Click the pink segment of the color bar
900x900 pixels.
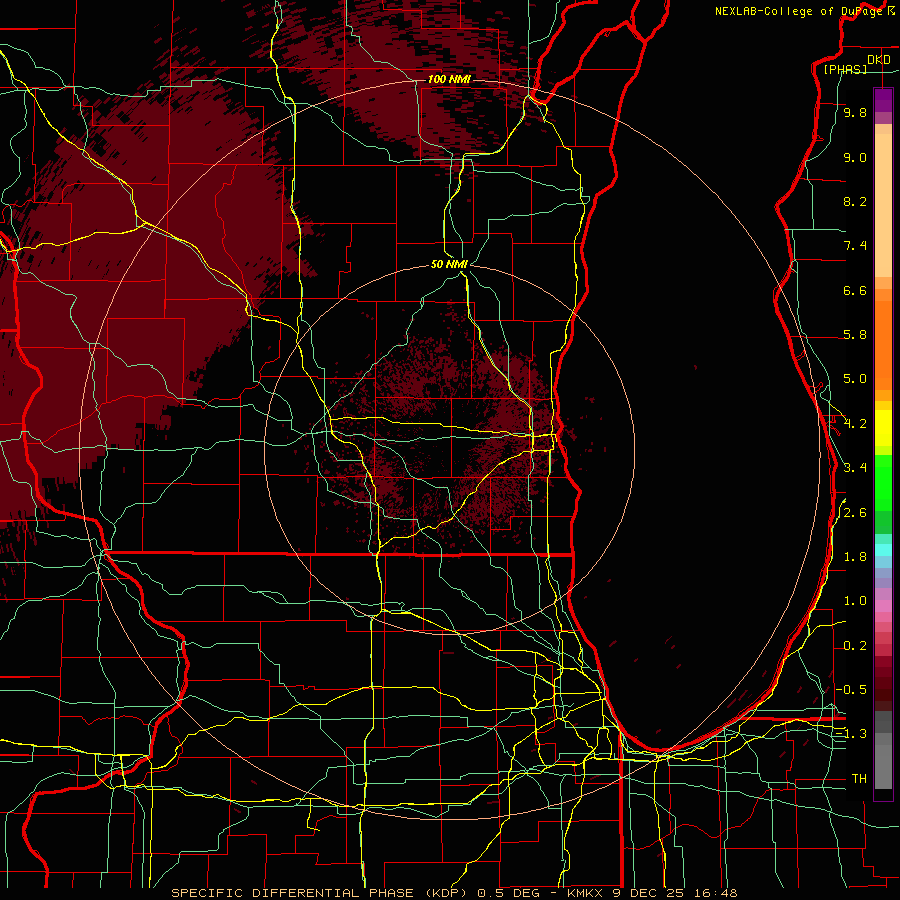coord(883,606)
